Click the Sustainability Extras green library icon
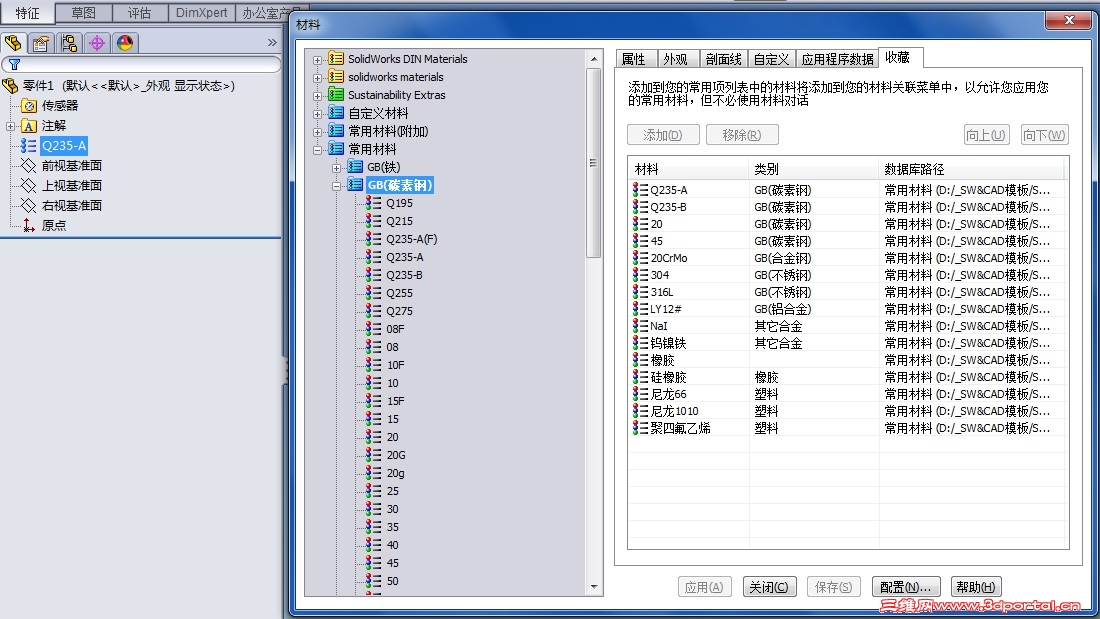The image size is (1100, 619). click(336, 94)
